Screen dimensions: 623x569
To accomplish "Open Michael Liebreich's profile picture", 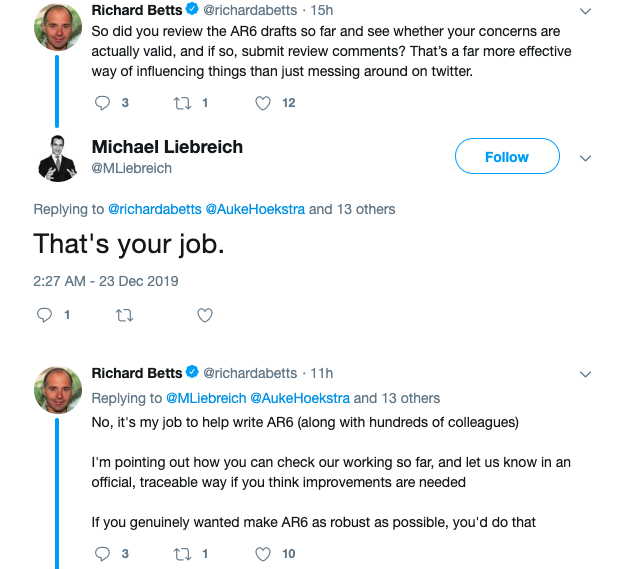I will click(59, 157).
